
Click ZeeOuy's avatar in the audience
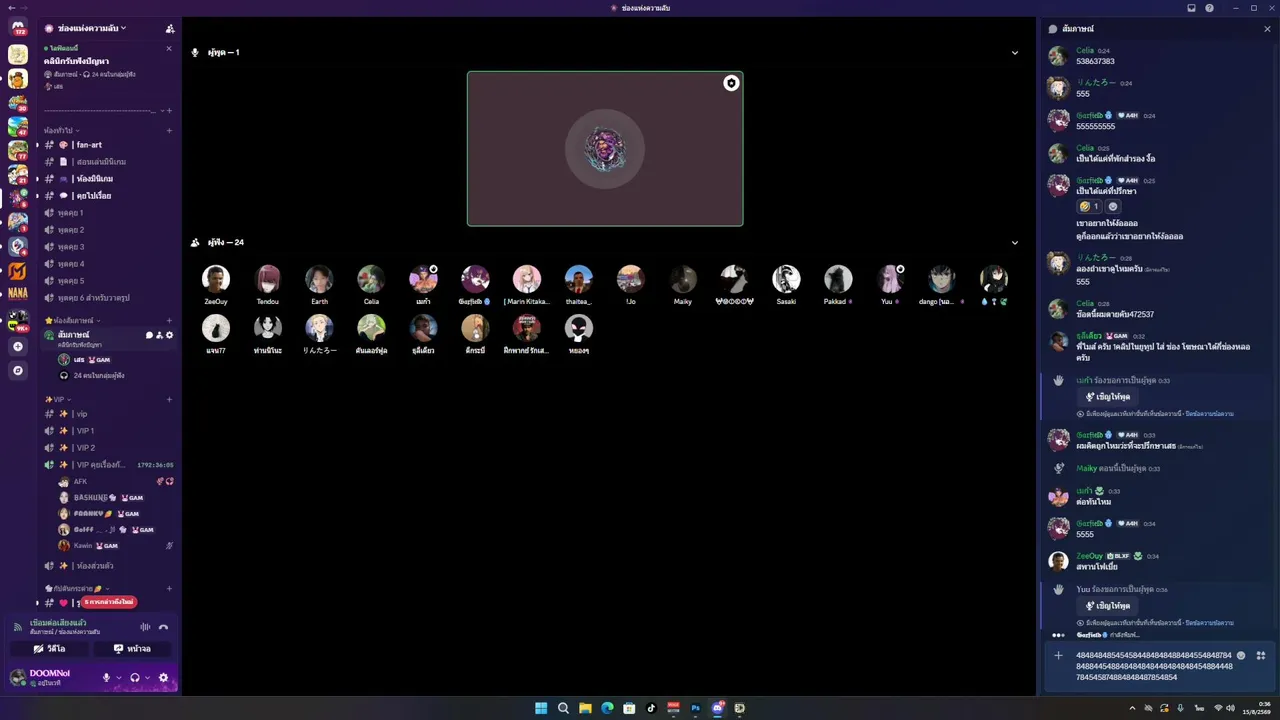tap(216, 279)
